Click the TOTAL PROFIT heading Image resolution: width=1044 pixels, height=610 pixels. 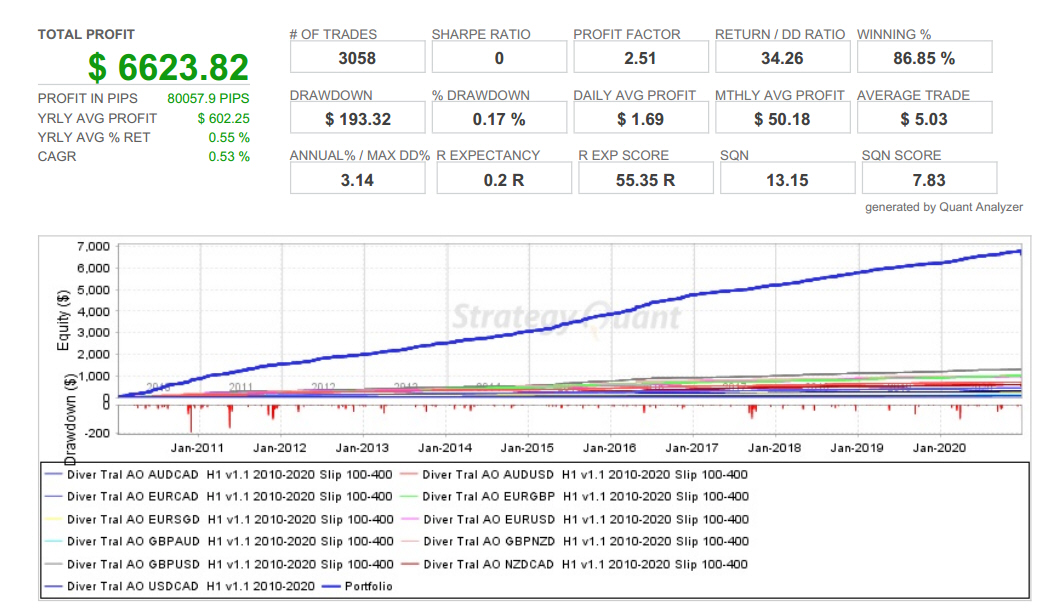(86, 35)
